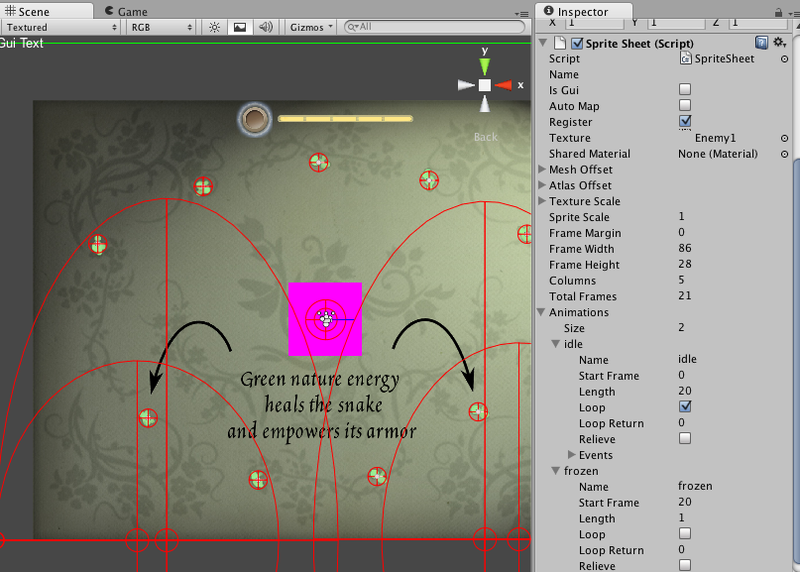
Task: Click the bottom white gizmo cone
Action: 485,104
